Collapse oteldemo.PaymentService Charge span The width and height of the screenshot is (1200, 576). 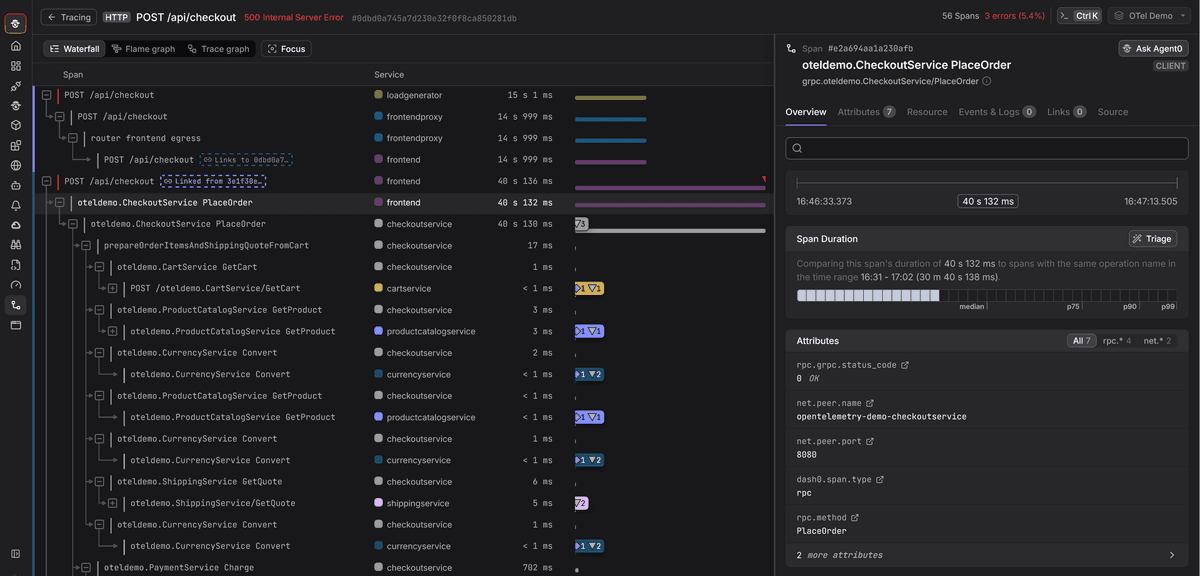pyautogui.click(x=85, y=567)
